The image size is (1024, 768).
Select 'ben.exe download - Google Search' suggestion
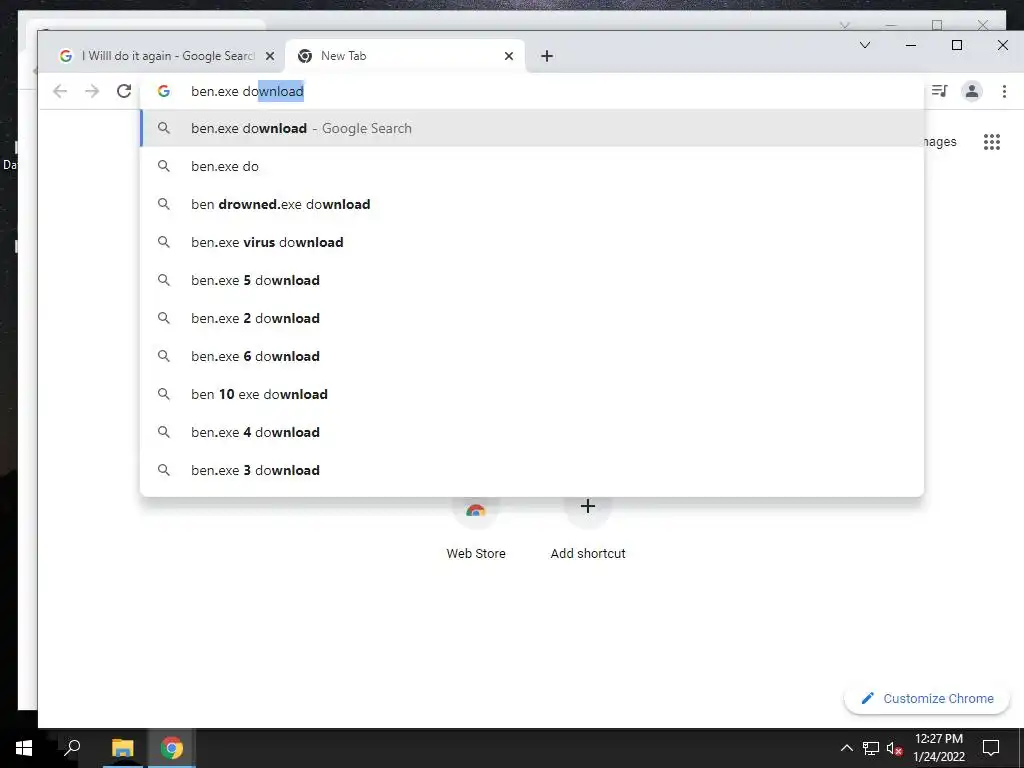point(532,129)
